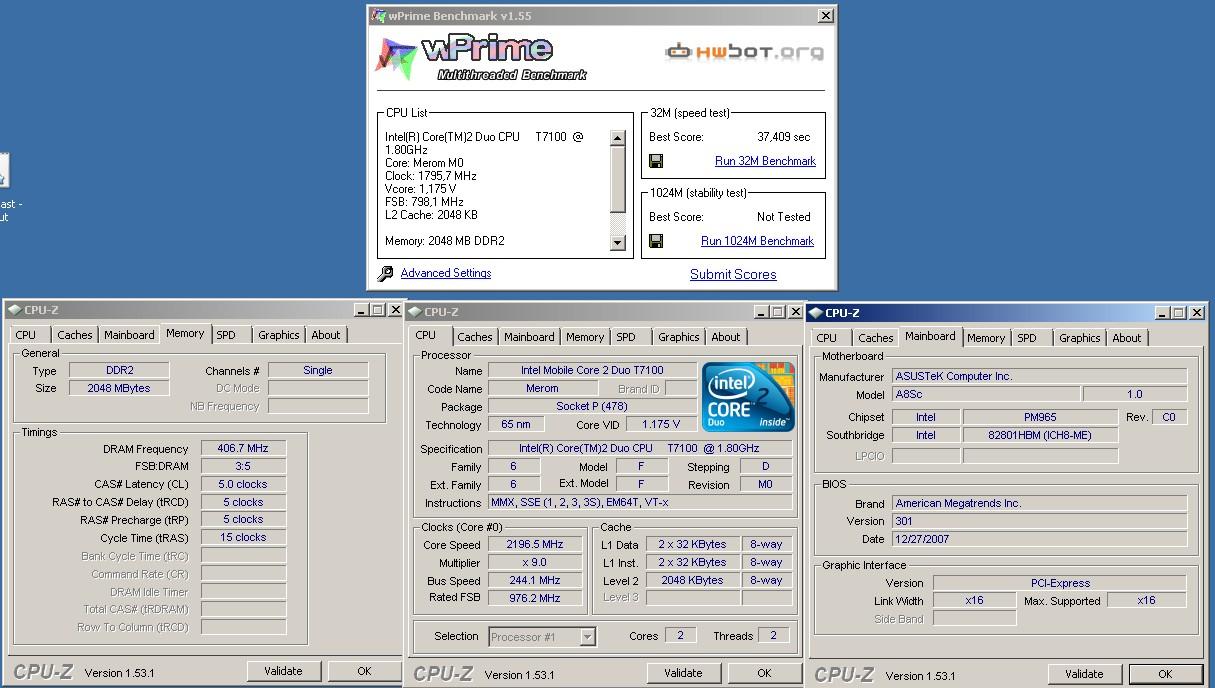The image size is (1215, 688).
Task: Run the 32M Benchmark
Action: click(x=765, y=161)
